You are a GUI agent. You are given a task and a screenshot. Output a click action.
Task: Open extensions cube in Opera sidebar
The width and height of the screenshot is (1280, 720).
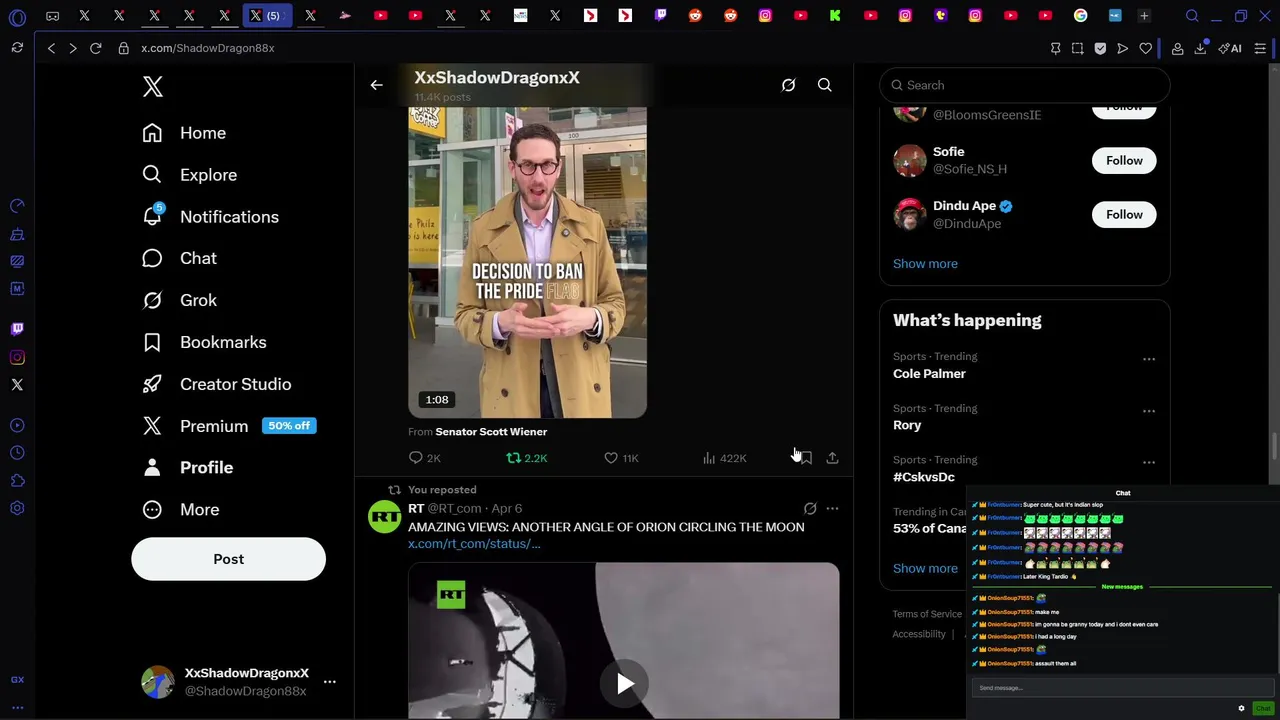pos(17,481)
